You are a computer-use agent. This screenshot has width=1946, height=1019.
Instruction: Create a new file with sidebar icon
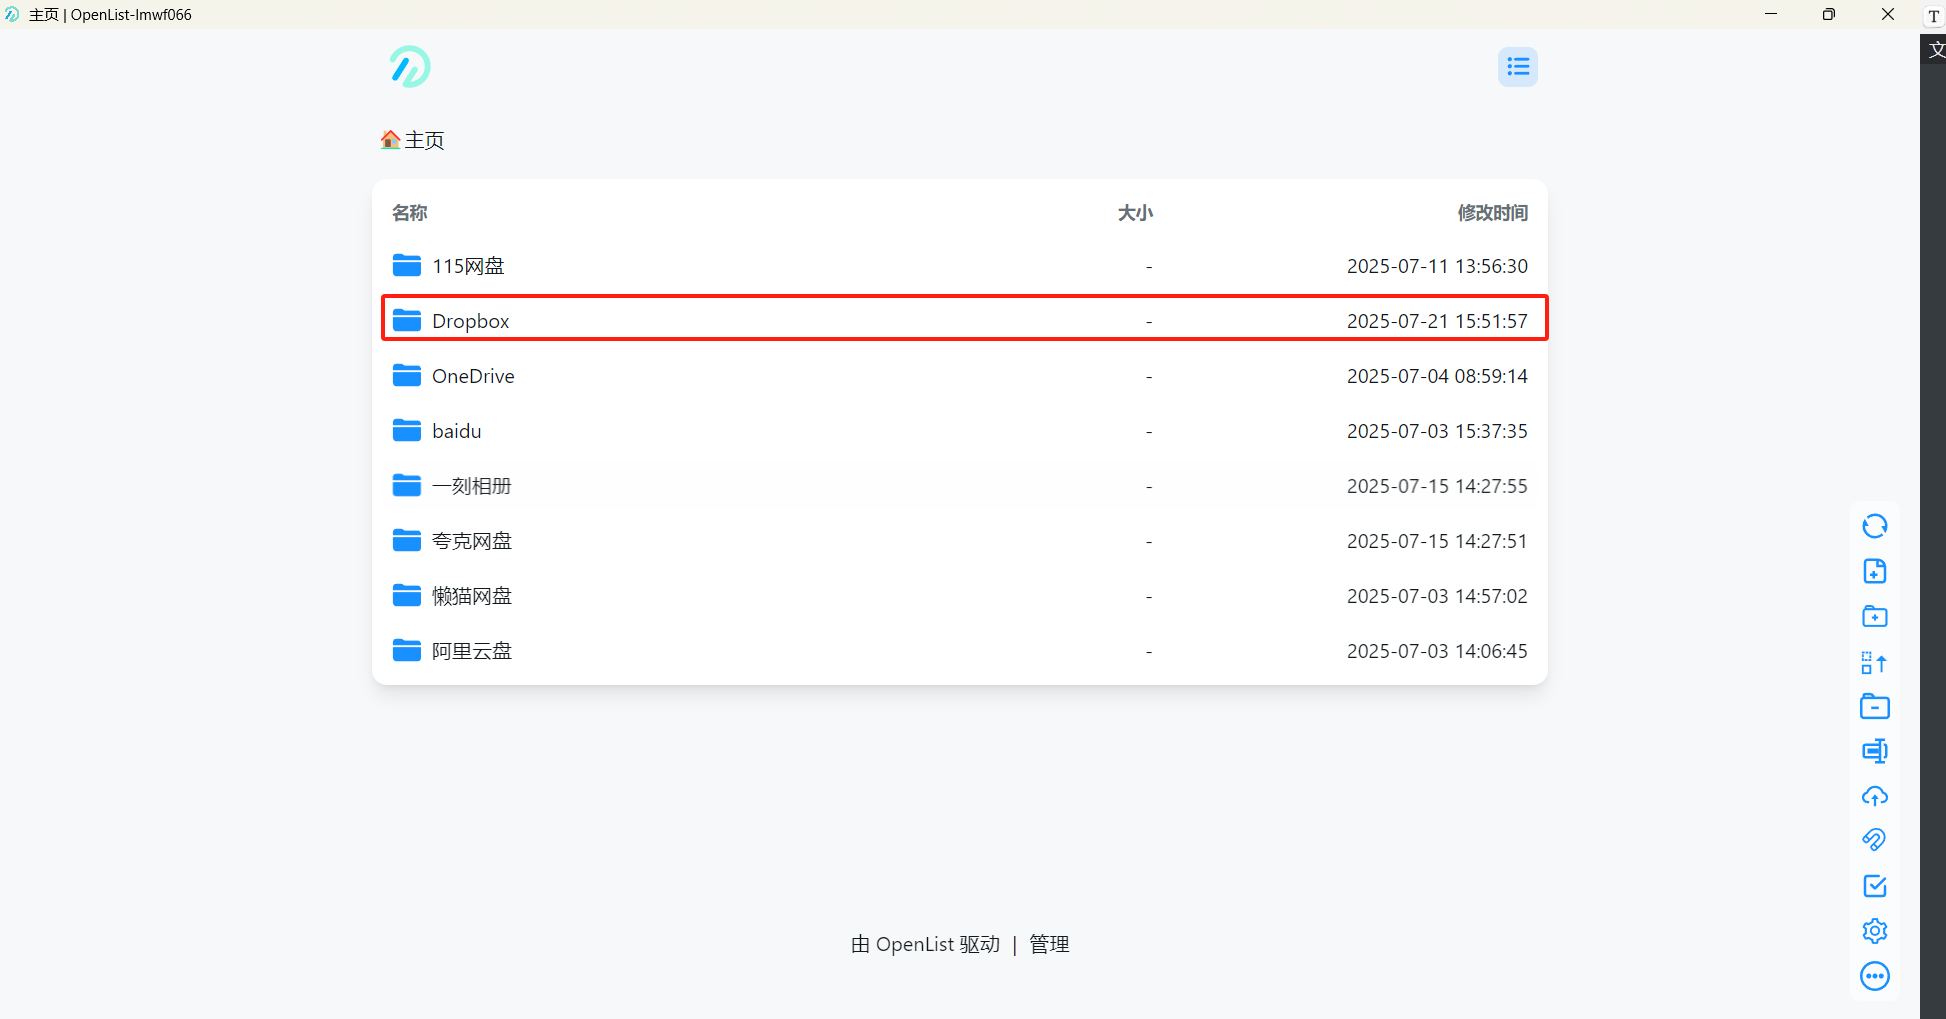[x=1875, y=571]
